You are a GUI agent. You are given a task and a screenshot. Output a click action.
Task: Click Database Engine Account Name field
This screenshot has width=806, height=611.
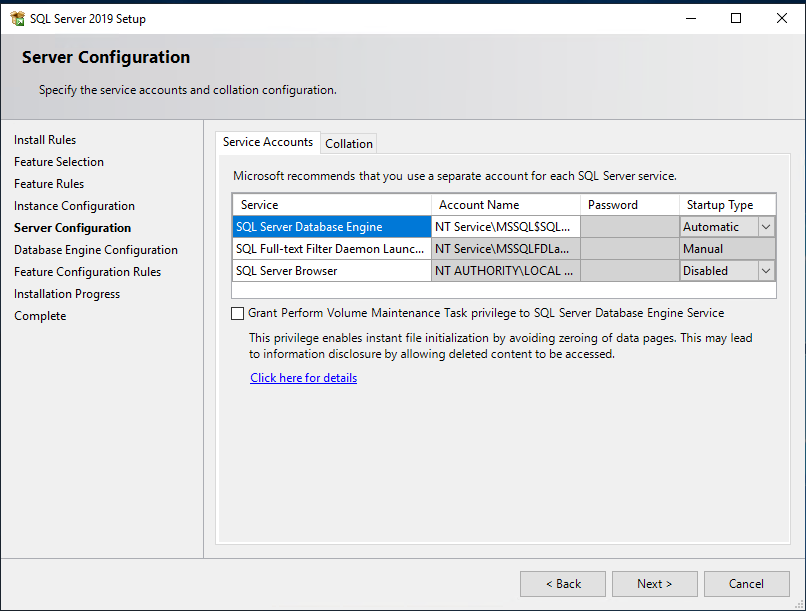click(x=505, y=227)
